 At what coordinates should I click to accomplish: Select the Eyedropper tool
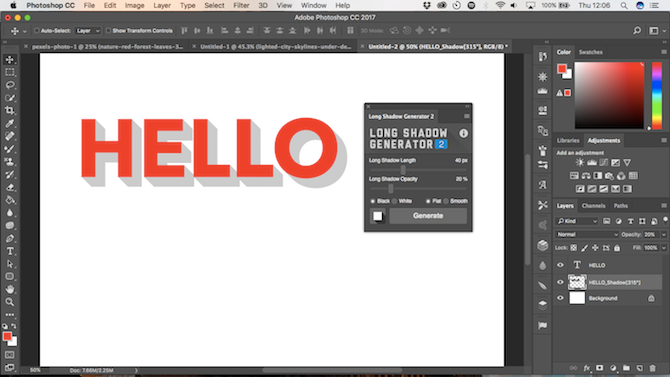10,124
